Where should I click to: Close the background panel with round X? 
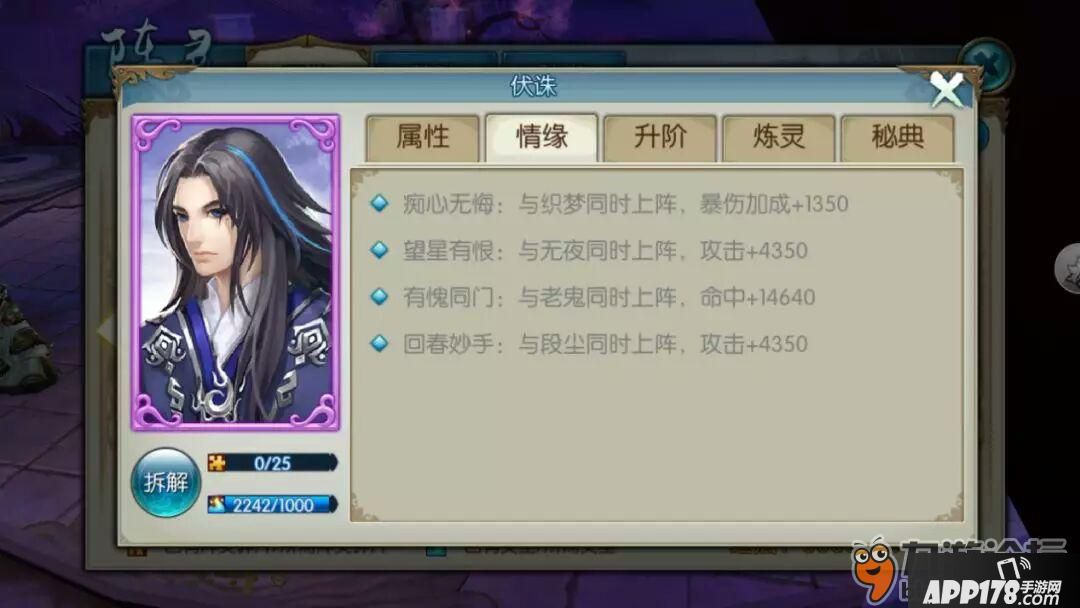pyautogui.click(x=988, y=65)
